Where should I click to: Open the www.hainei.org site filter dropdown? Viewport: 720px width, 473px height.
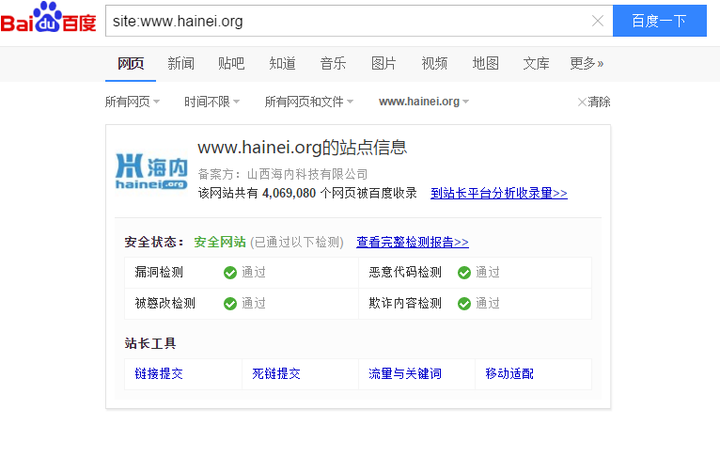pos(424,101)
